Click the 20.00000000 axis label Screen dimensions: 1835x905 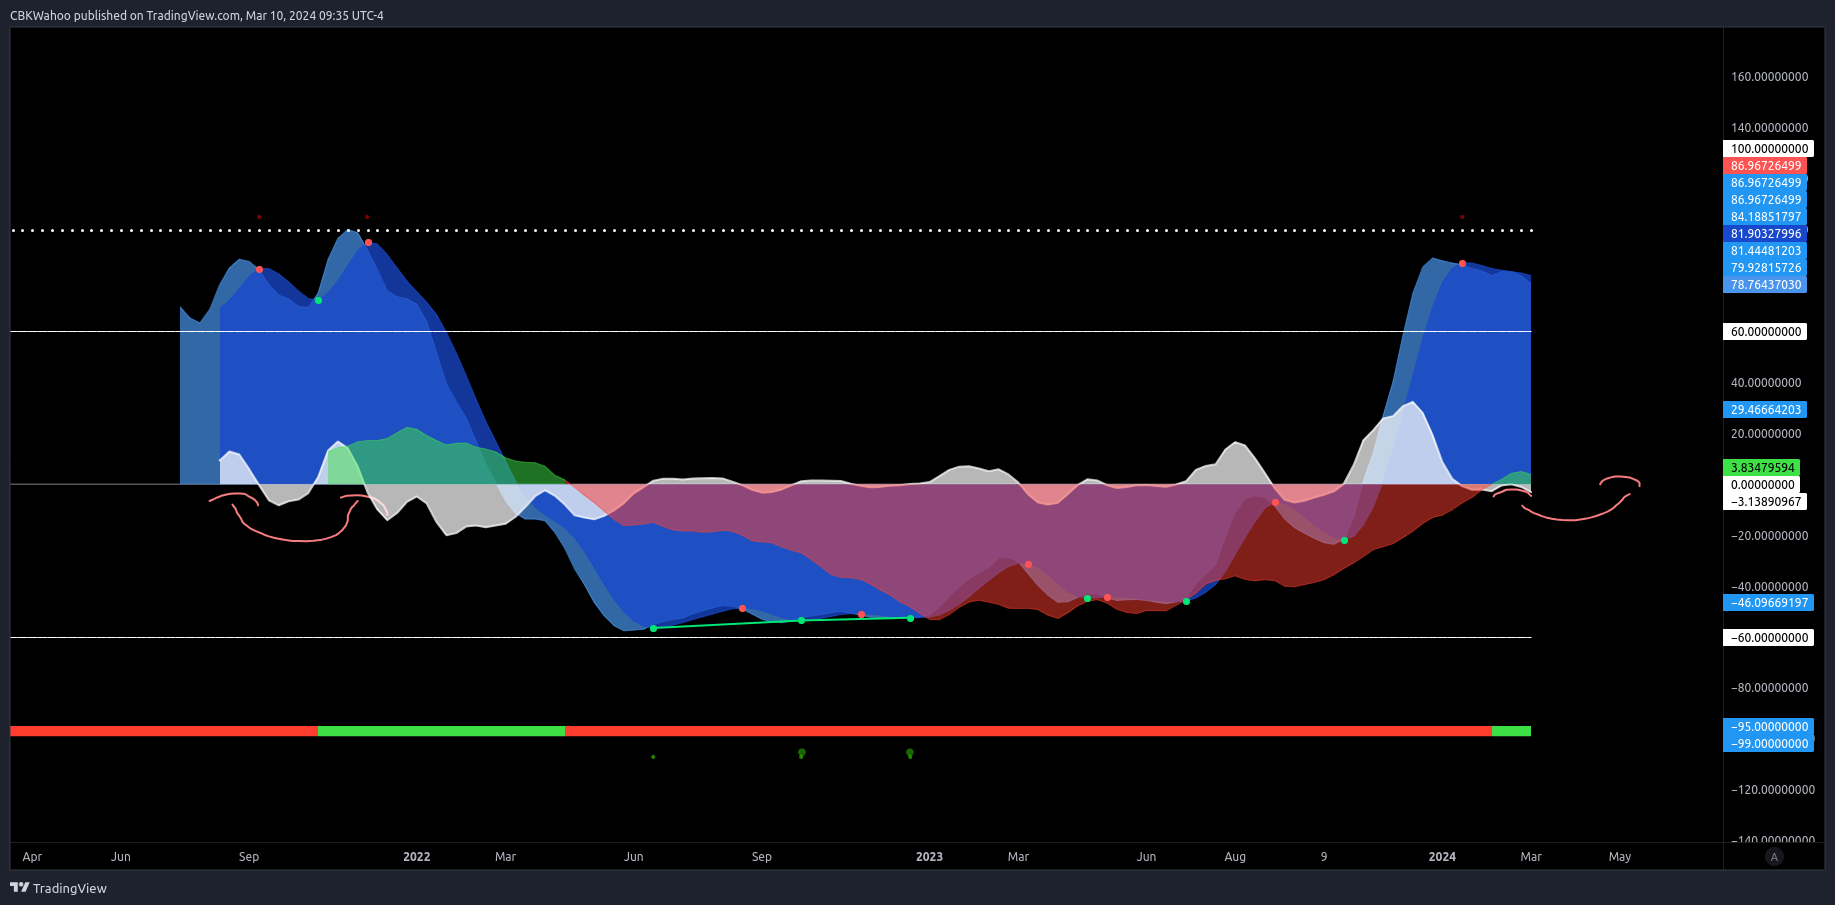point(1765,434)
